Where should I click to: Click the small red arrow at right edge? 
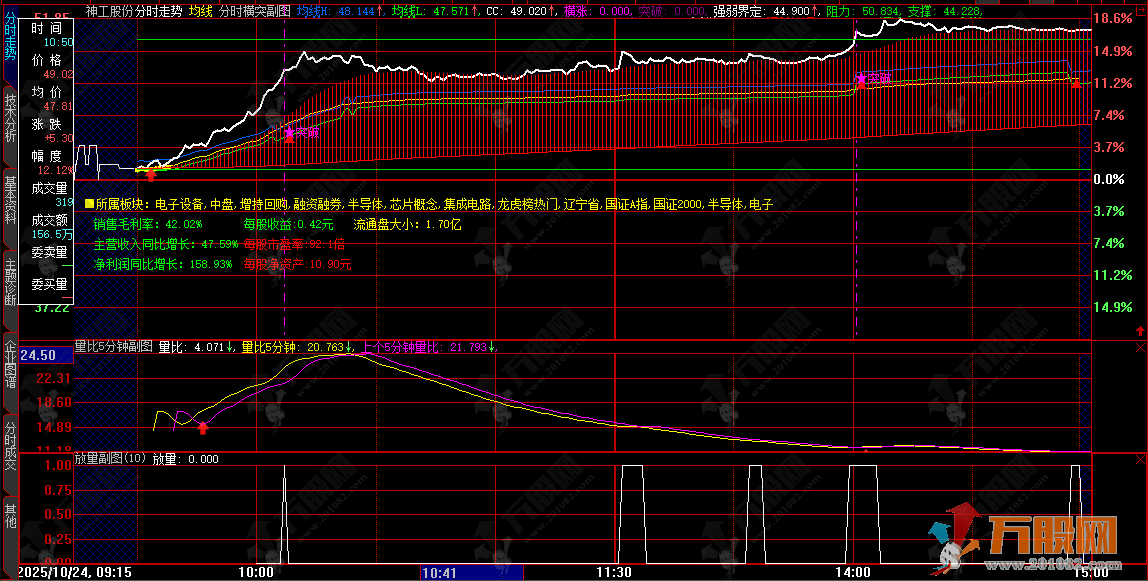(x=1141, y=328)
